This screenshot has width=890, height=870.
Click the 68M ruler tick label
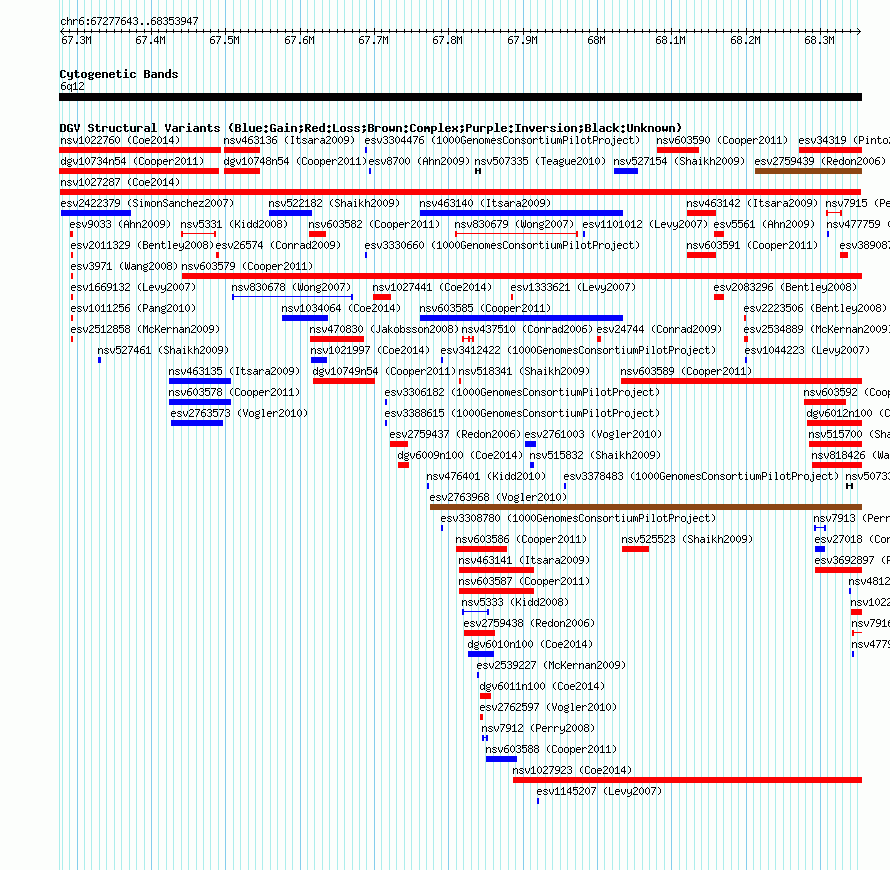coord(596,40)
